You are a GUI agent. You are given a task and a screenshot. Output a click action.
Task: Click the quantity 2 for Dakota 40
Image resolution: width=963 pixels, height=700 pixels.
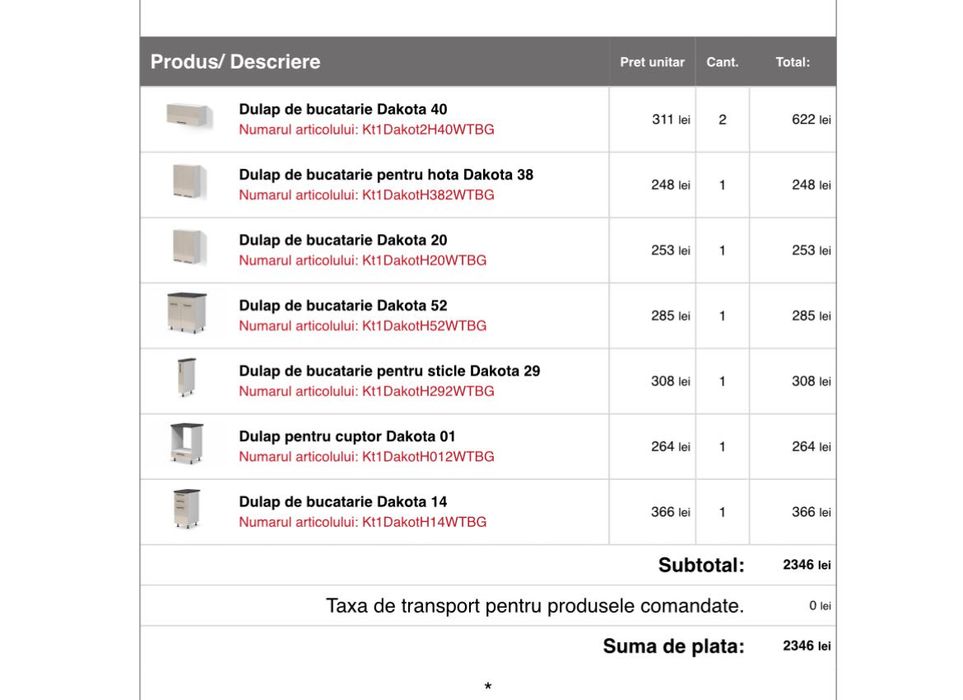pos(722,120)
